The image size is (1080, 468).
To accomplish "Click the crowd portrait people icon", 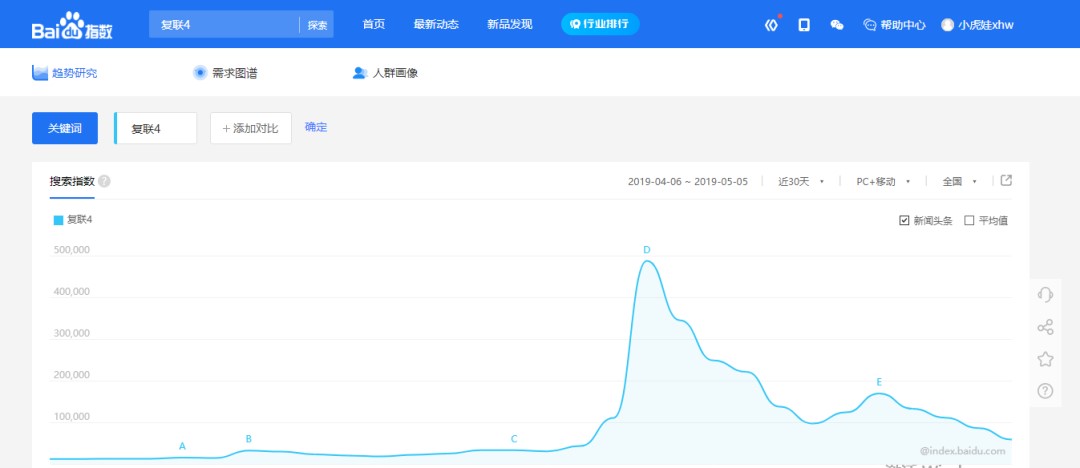I will pos(360,72).
